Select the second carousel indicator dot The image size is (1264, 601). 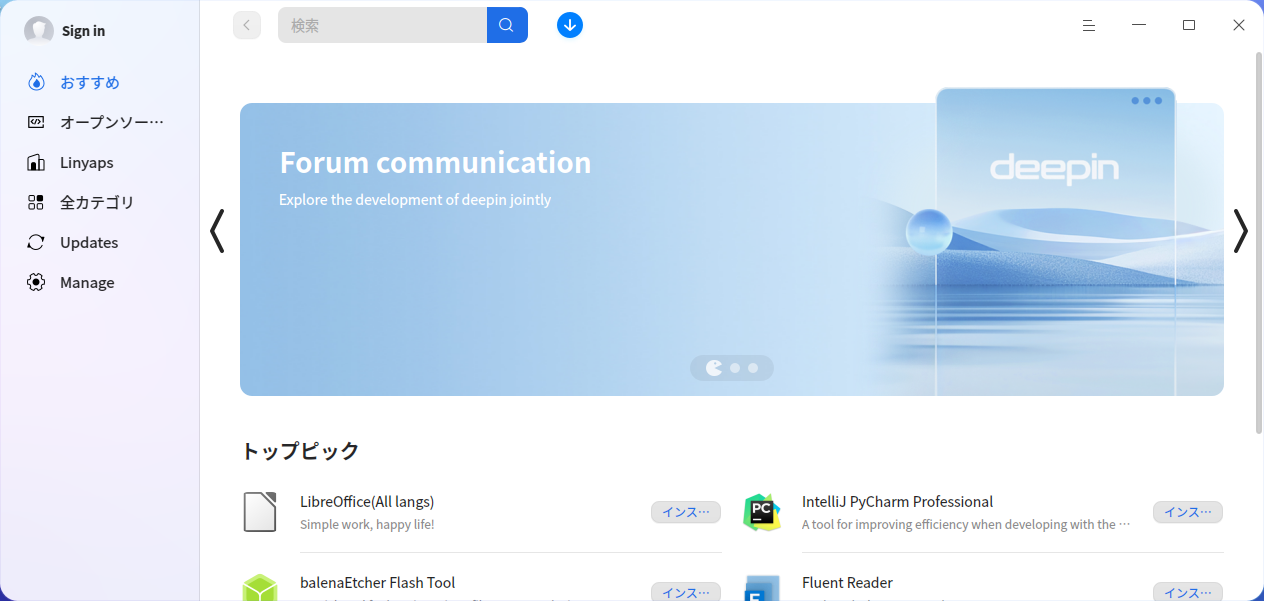735,368
